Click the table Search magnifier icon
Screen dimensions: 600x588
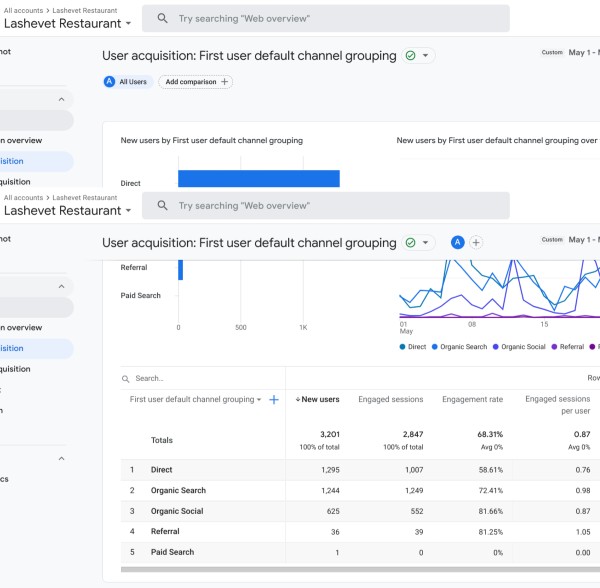click(126, 379)
